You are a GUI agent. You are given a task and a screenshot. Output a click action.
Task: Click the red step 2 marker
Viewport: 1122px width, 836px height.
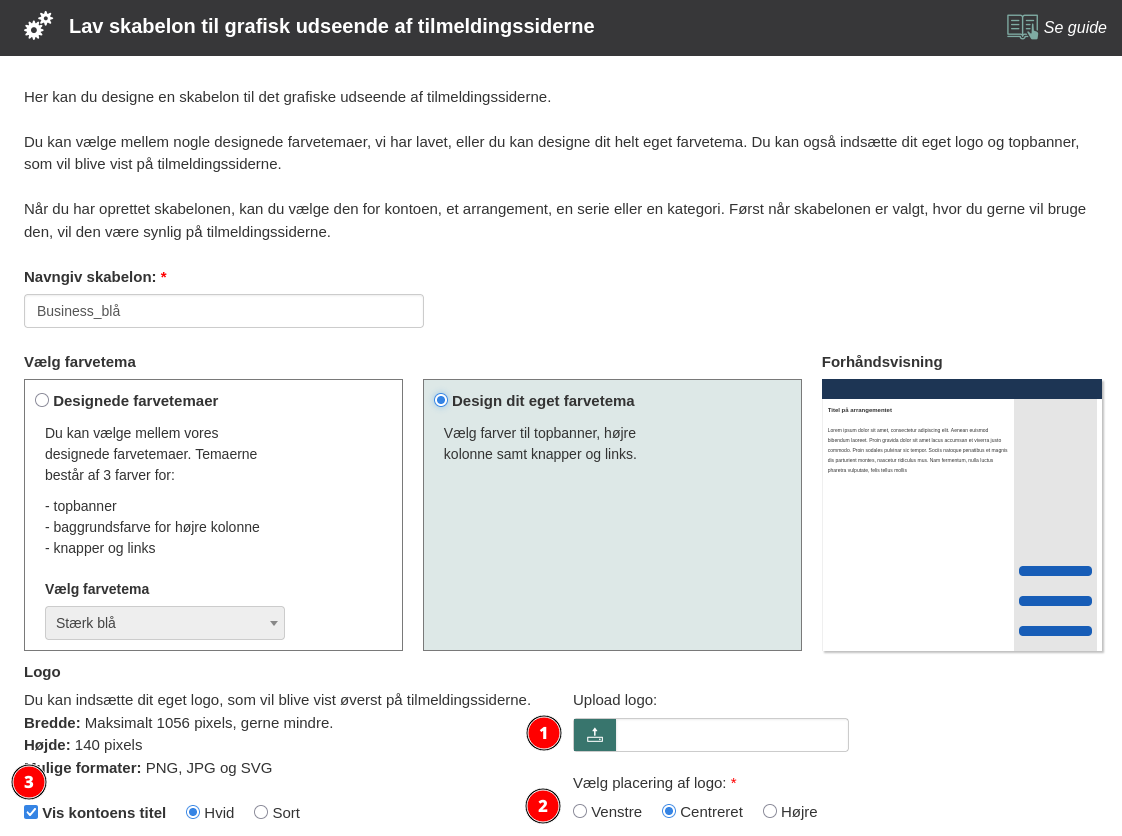pos(543,806)
